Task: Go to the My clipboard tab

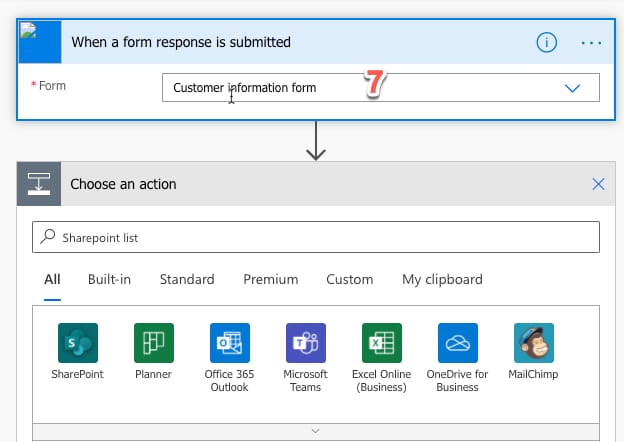Action: 442,280
